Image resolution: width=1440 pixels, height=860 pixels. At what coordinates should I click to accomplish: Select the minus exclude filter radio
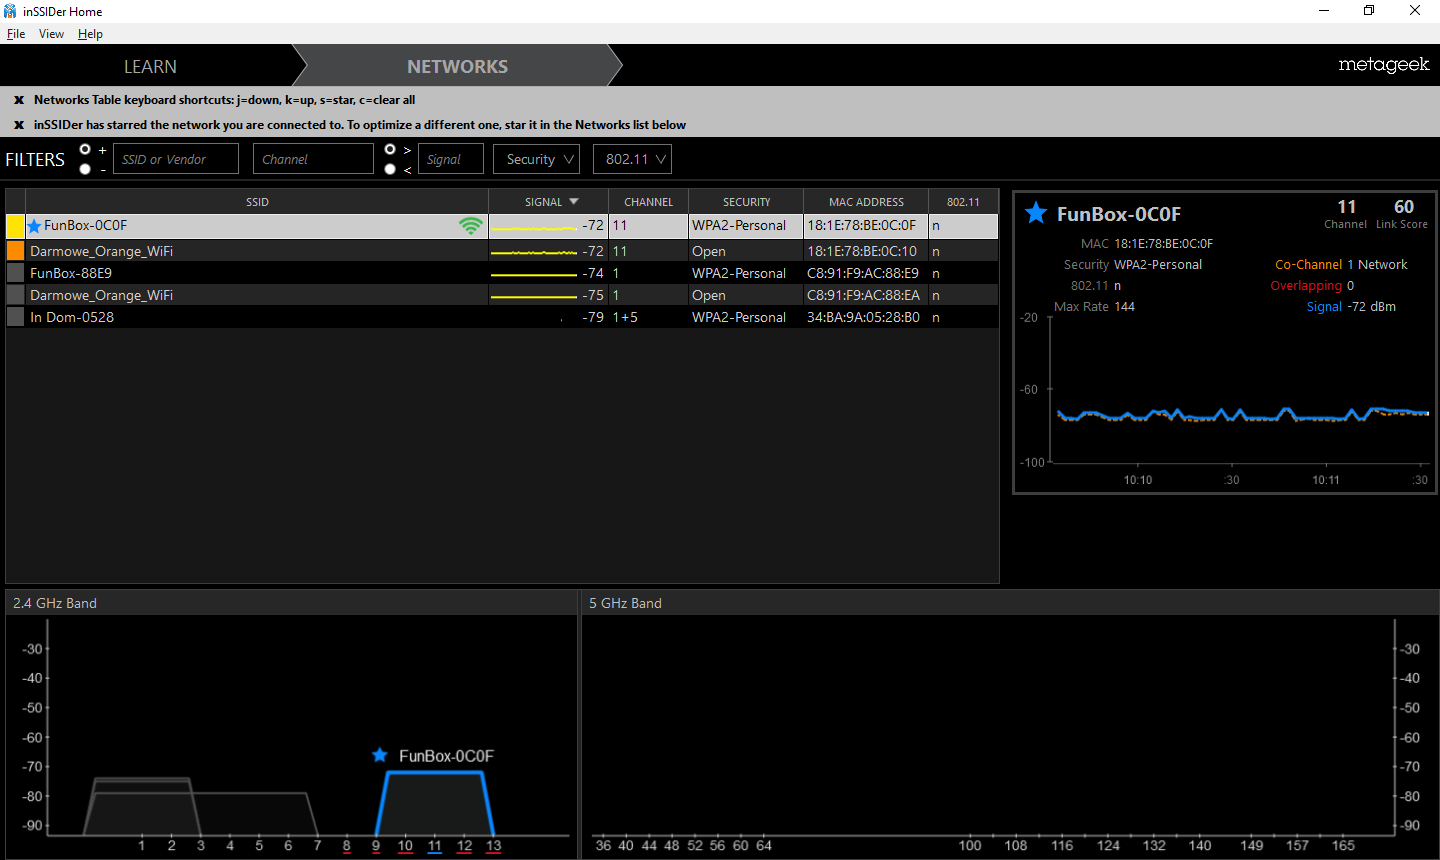85,169
